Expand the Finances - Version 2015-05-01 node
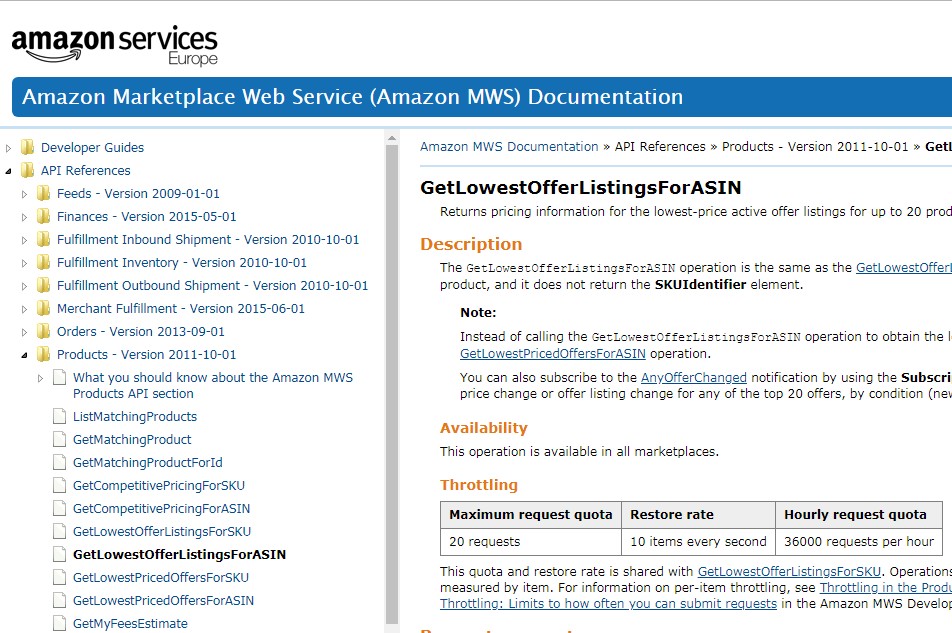The height and width of the screenshot is (633, 952). 25,217
